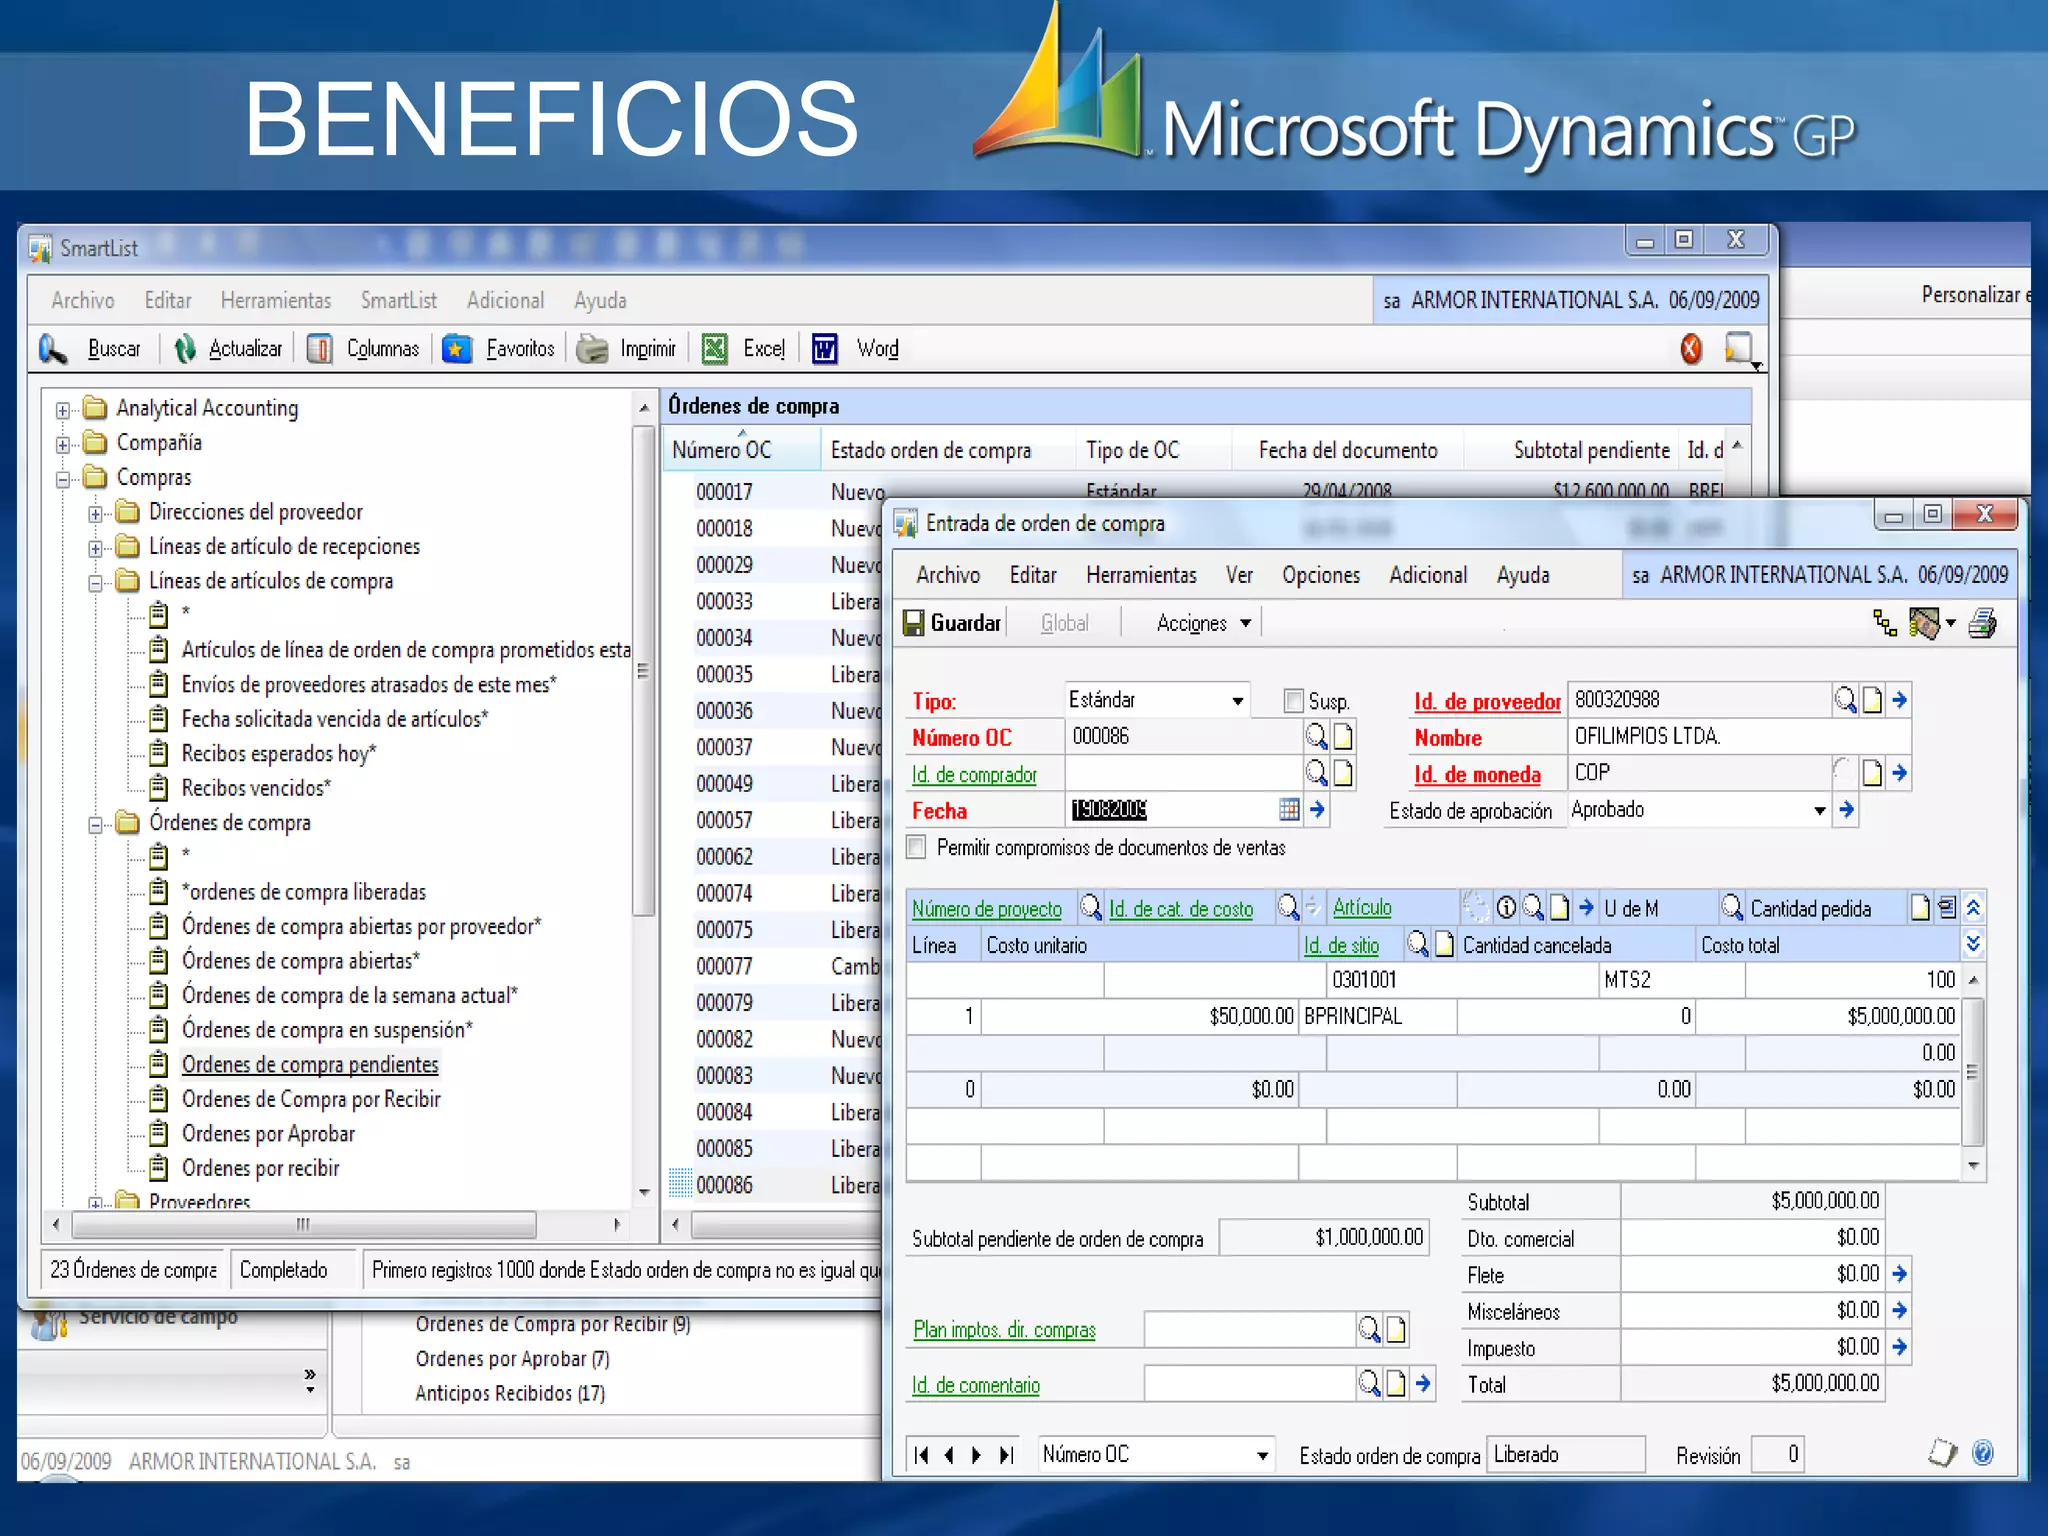2048x1536 pixels.
Task: Click the red stop icon in SmartList toolbar
Action: pyautogui.click(x=1691, y=348)
